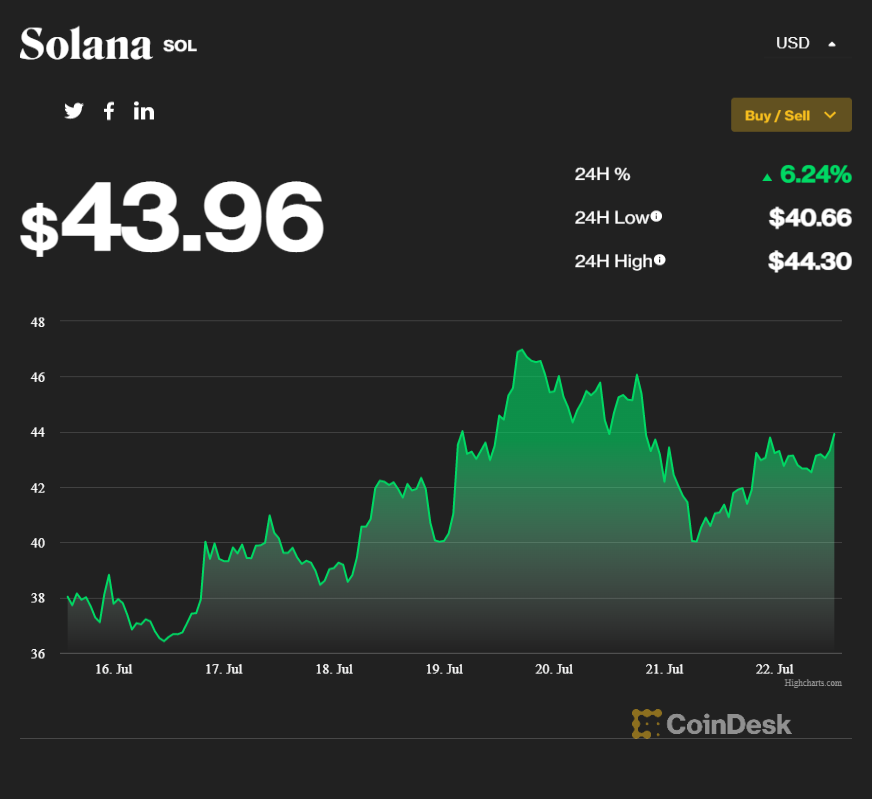Click the Solana title heading
The width and height of the screenshot is (872, 799).
point(86,44)
